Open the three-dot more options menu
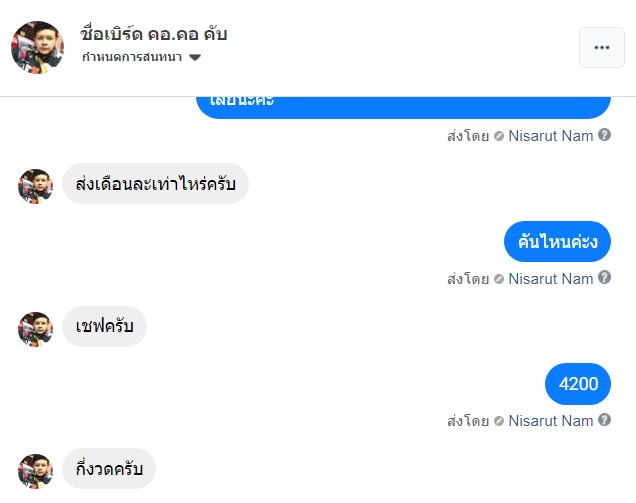 (601, 47)
